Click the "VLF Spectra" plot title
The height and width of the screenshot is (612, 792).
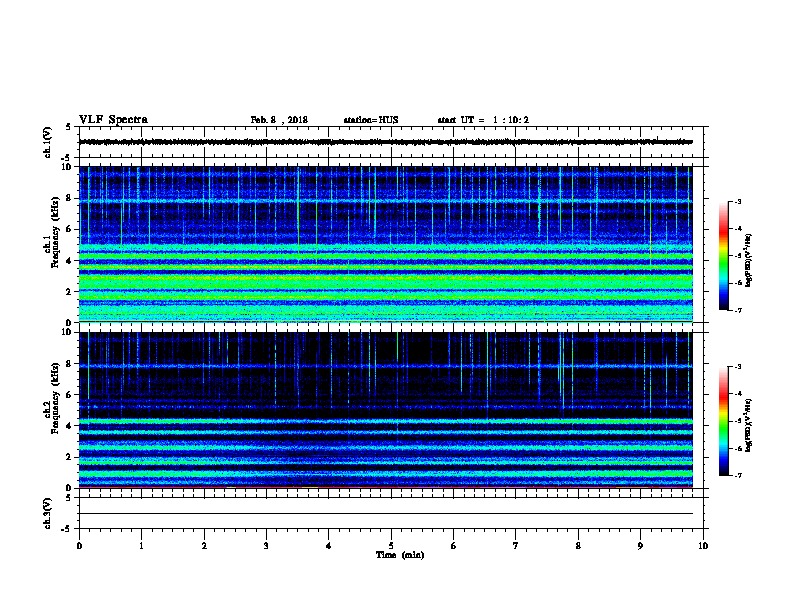113,120
